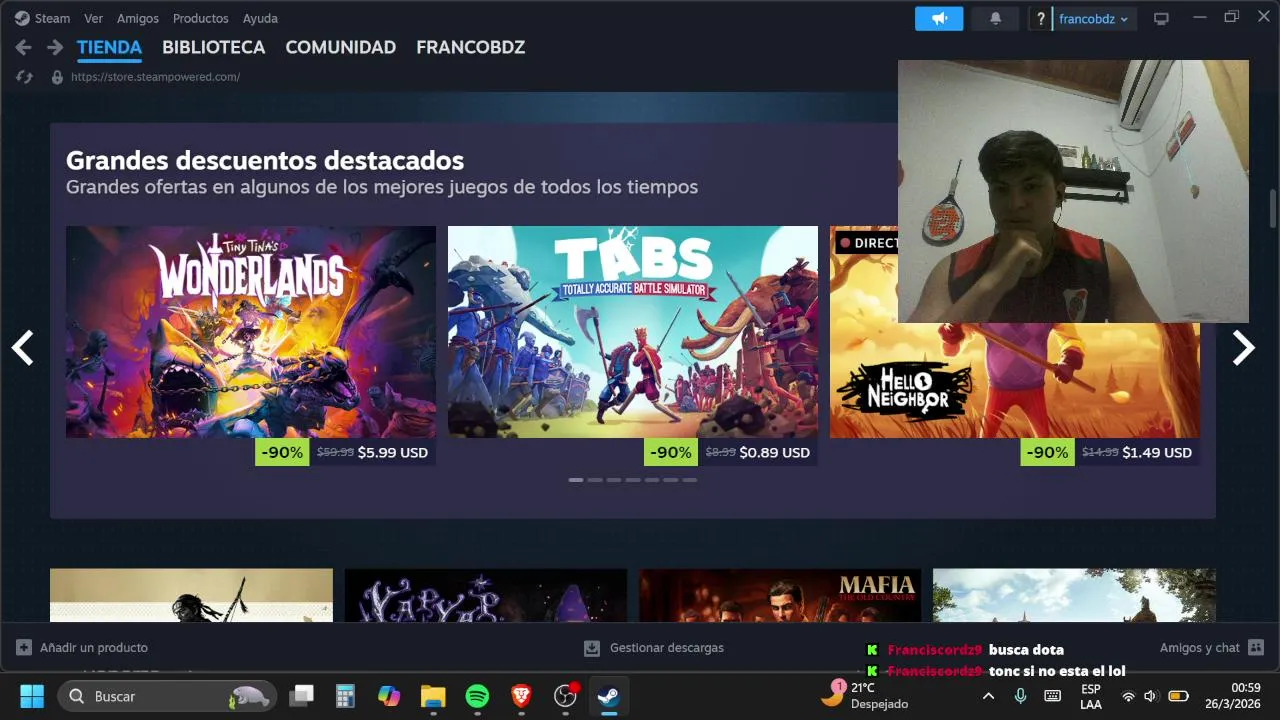
Task: Open the Ayuda menu
Action: (x=260, y=18)
